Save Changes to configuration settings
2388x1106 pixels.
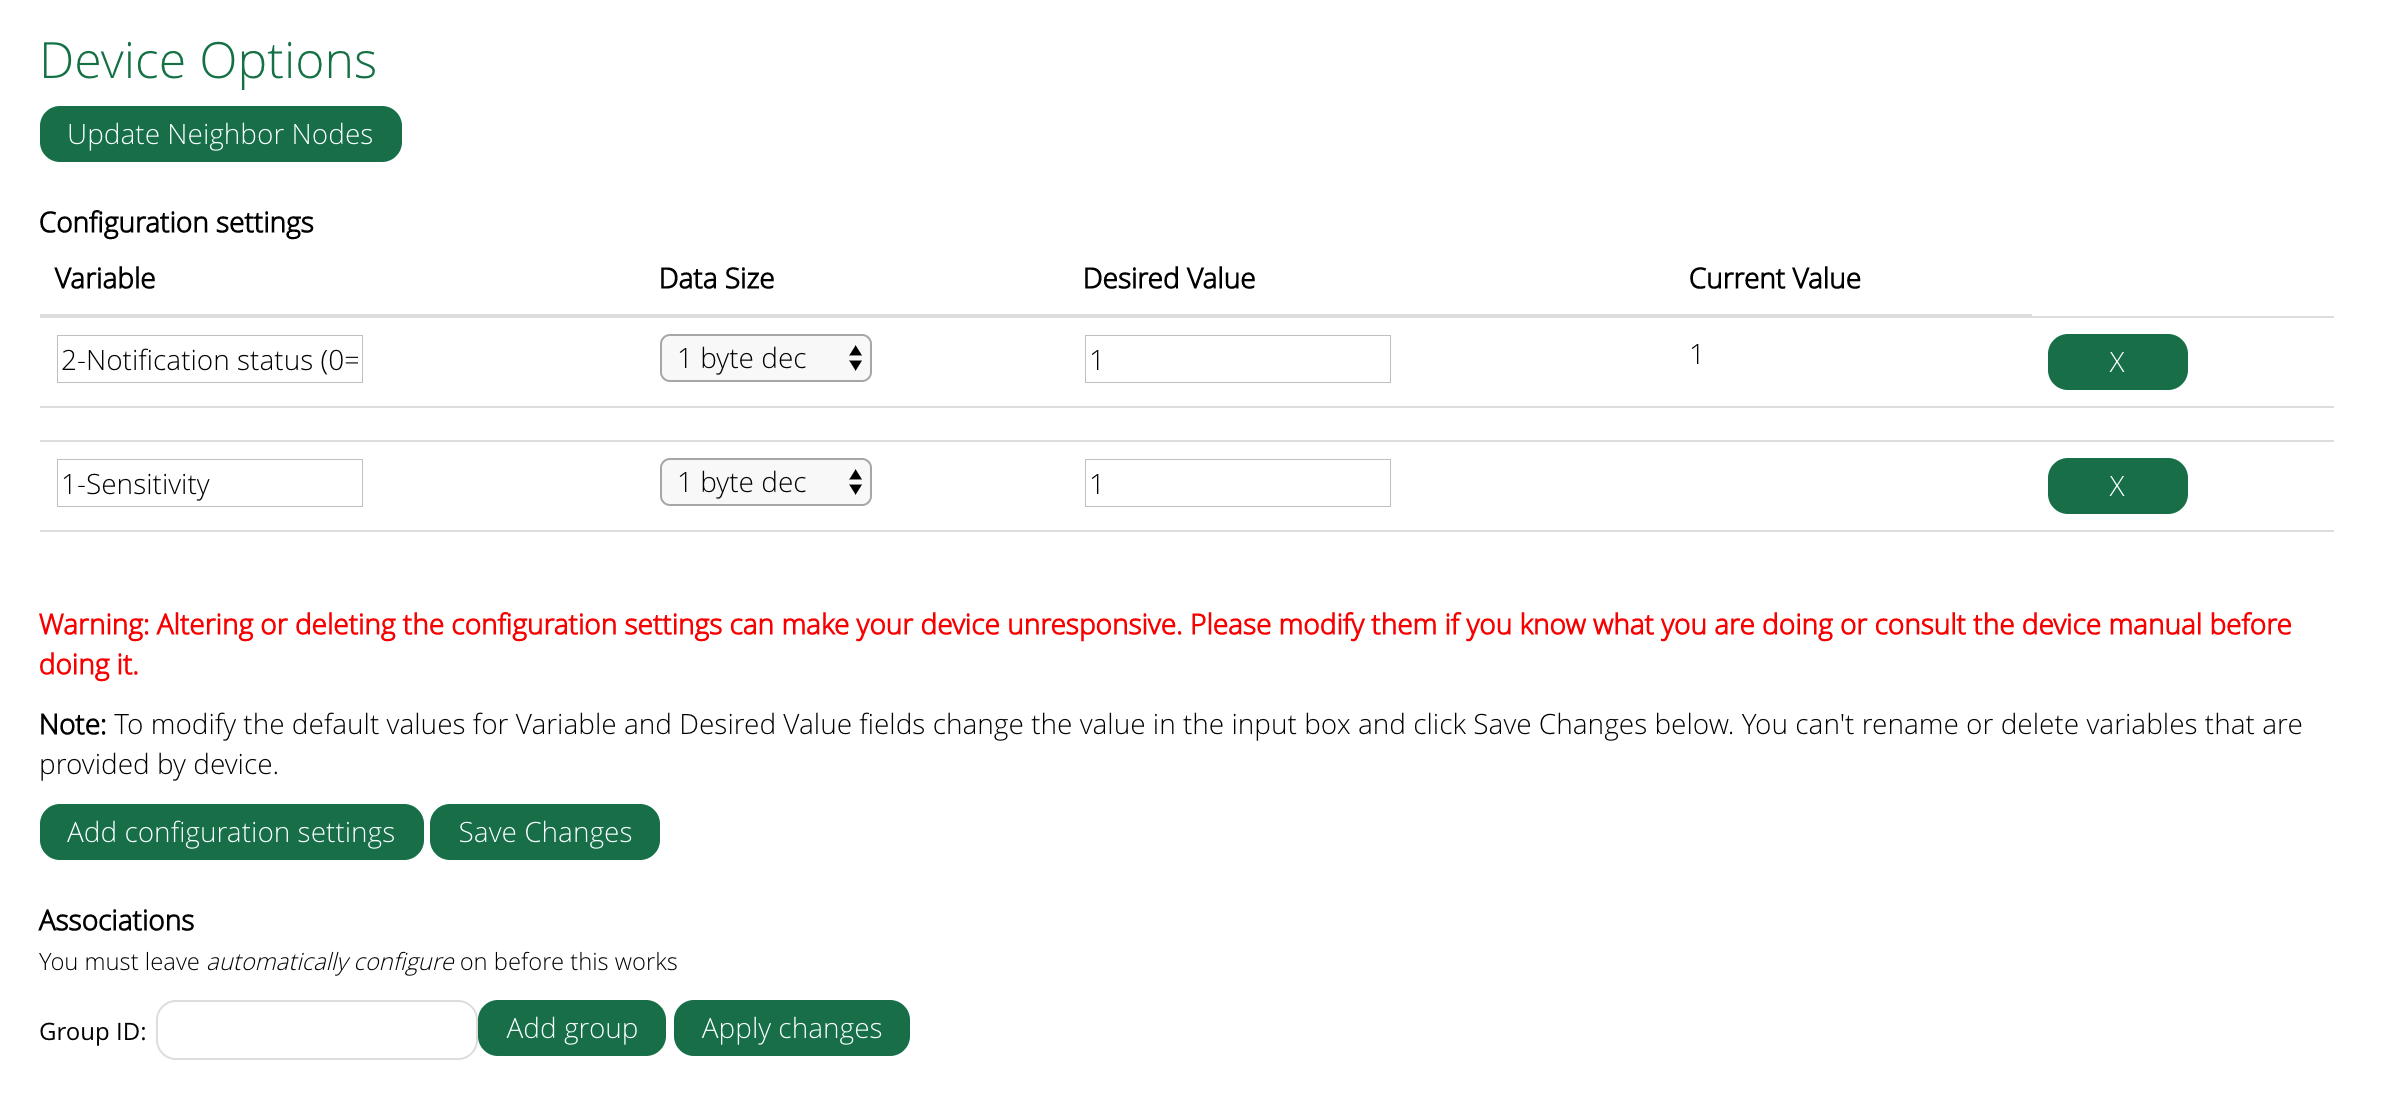pyautogui.click(x=544, y=832)
